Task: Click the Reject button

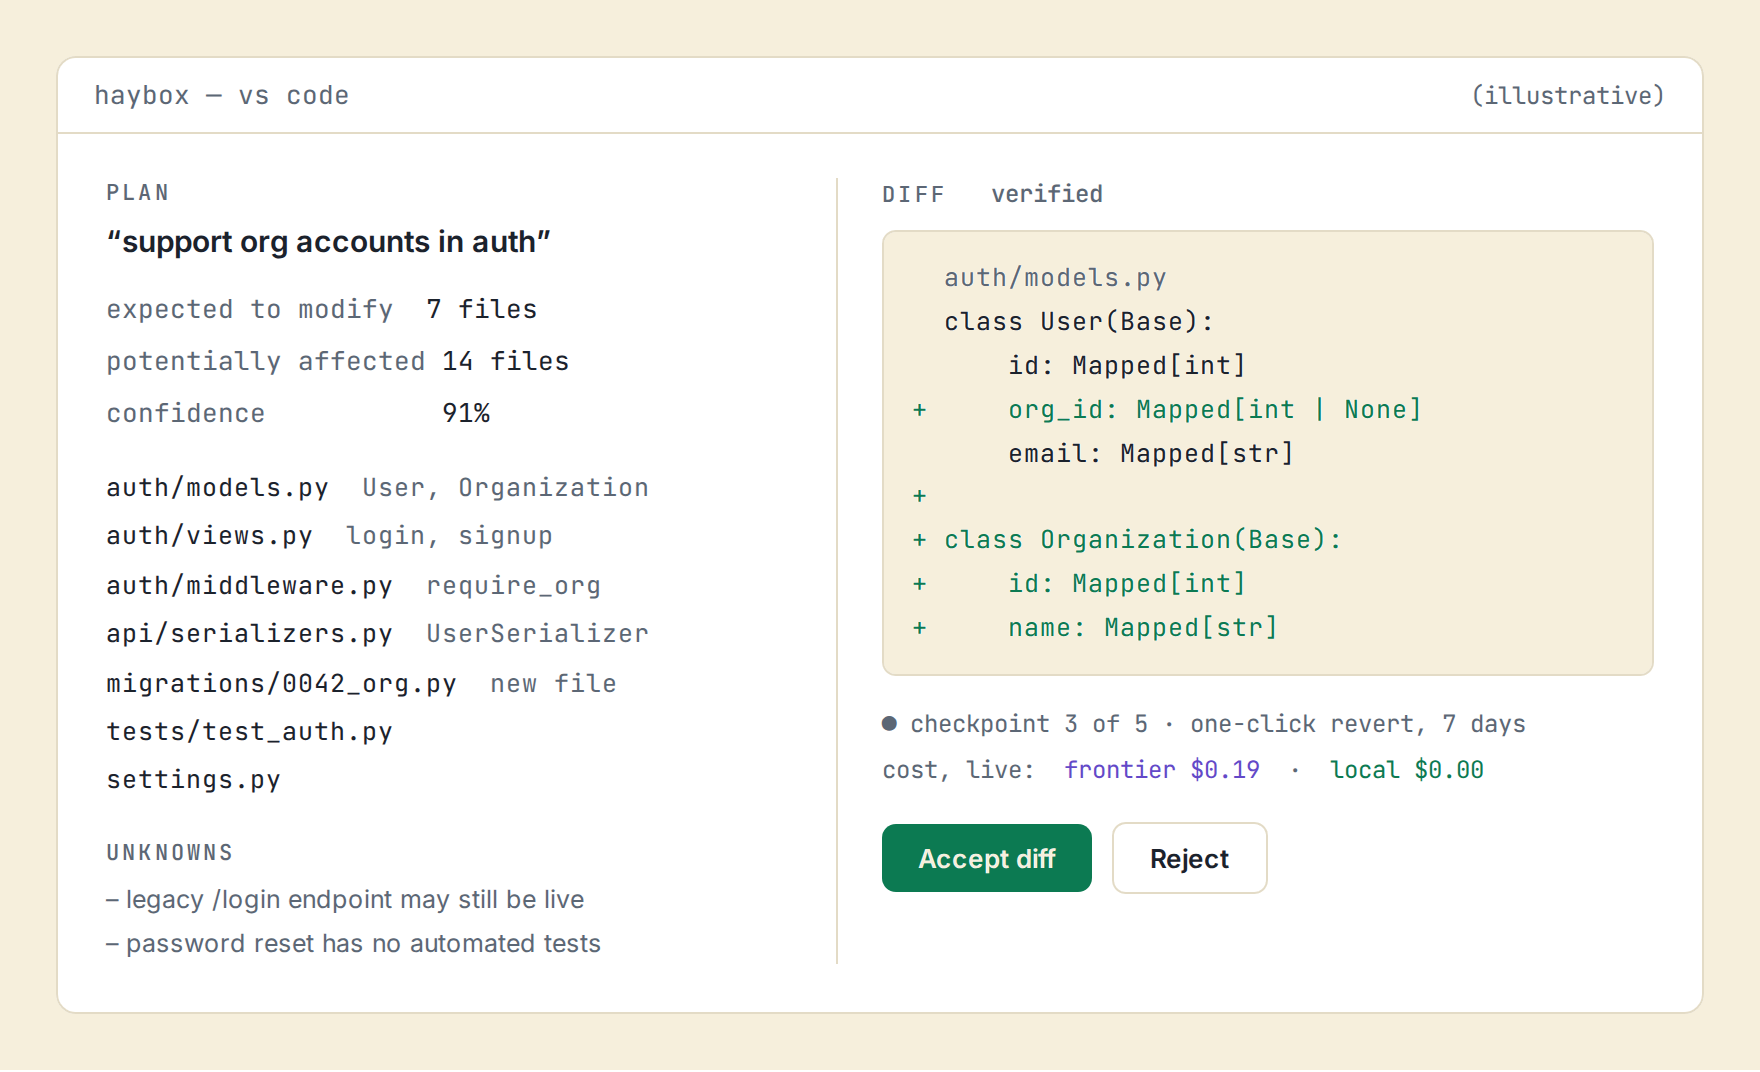Action: (1189, 858)
